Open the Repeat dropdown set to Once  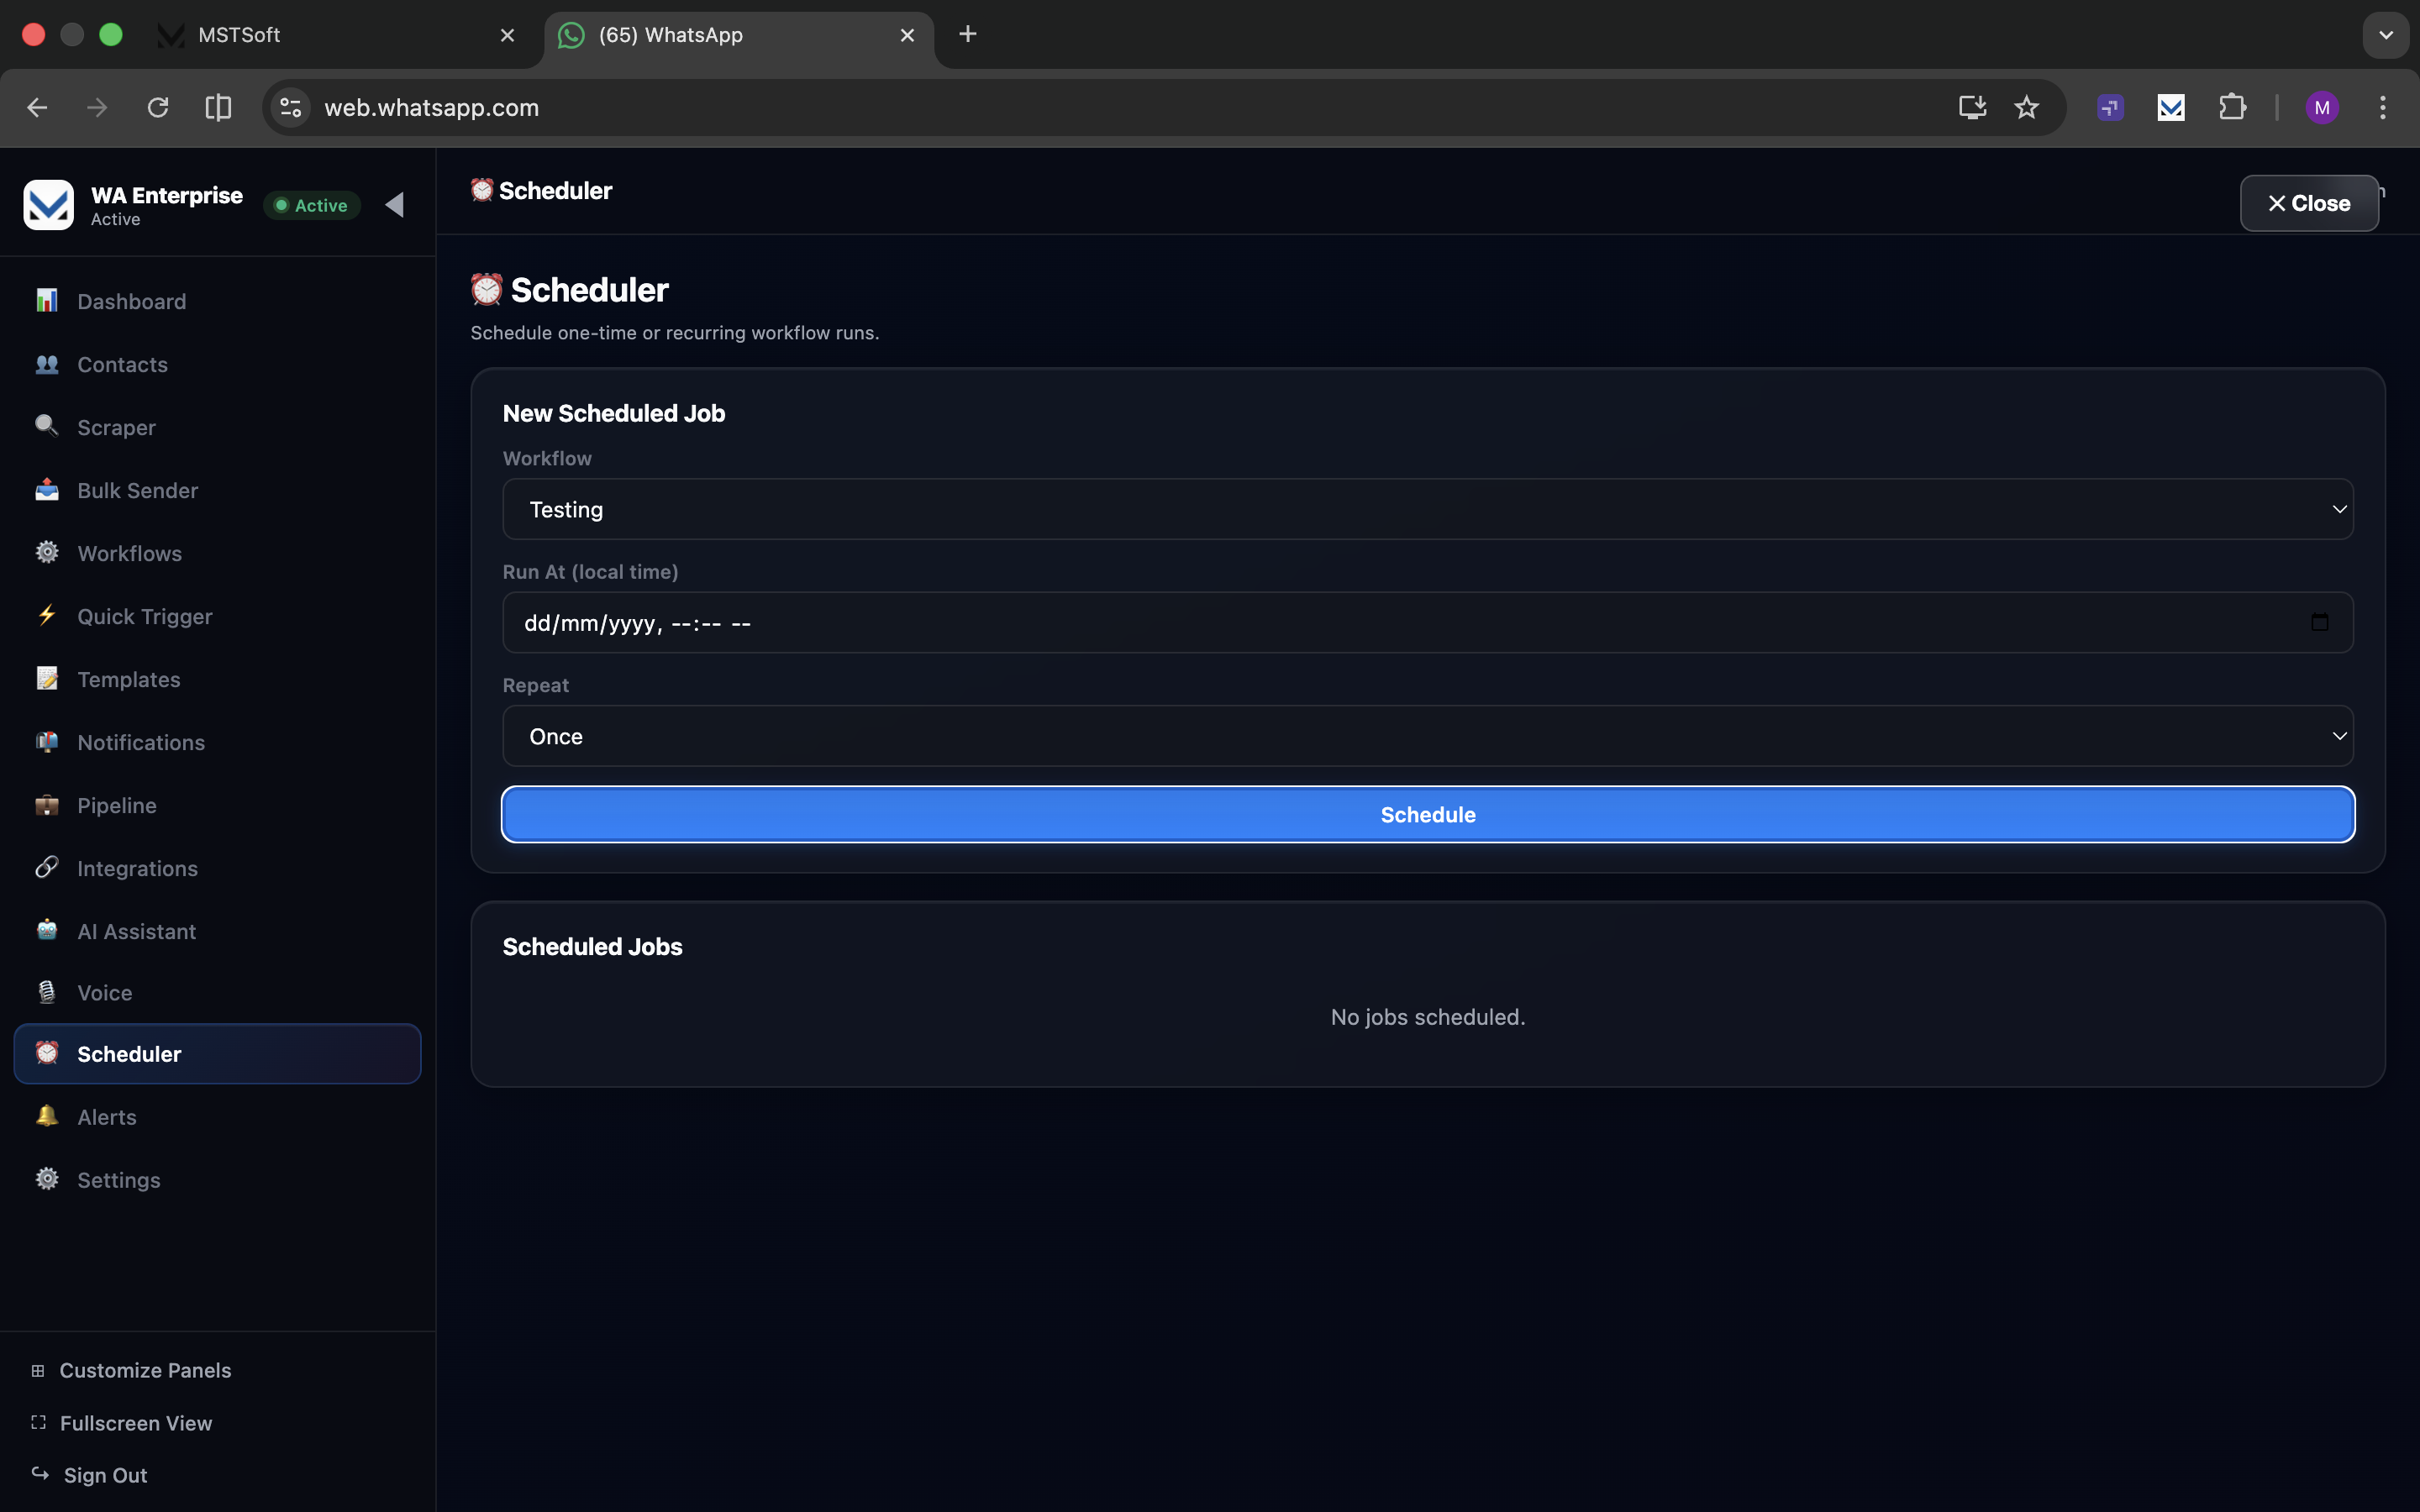[x=1427, y=736]
